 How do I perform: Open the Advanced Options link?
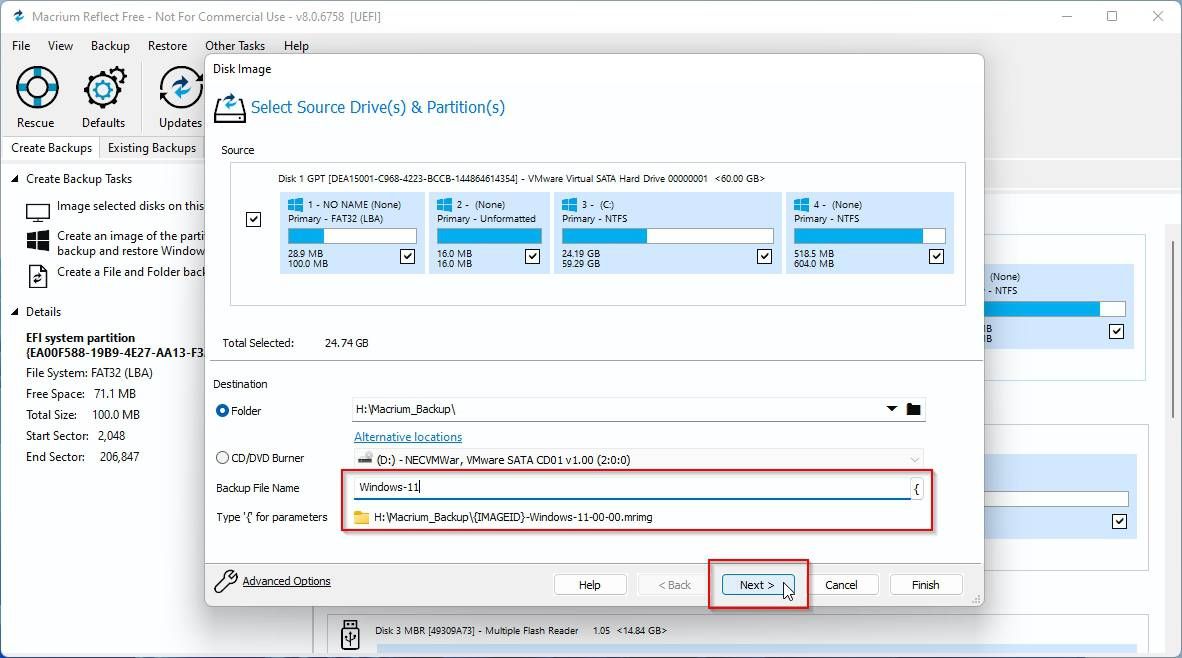click(x=286, y=581)
